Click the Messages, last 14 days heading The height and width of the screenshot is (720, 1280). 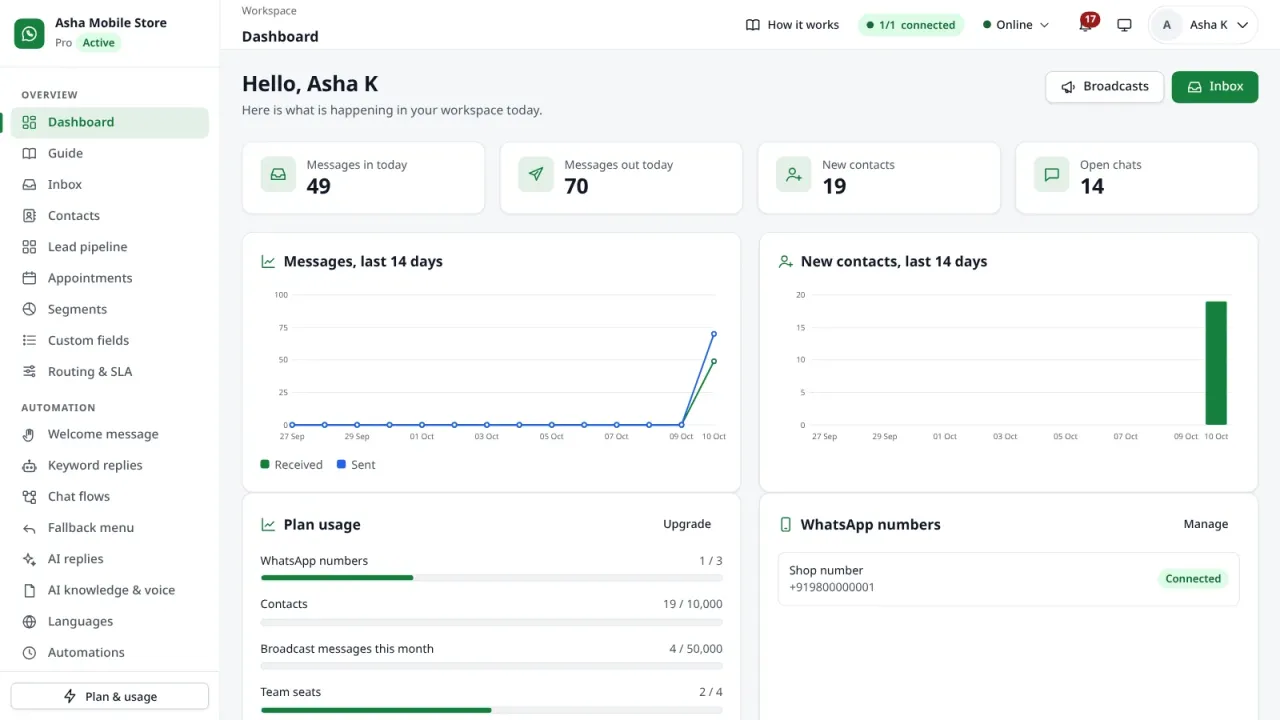363,261
